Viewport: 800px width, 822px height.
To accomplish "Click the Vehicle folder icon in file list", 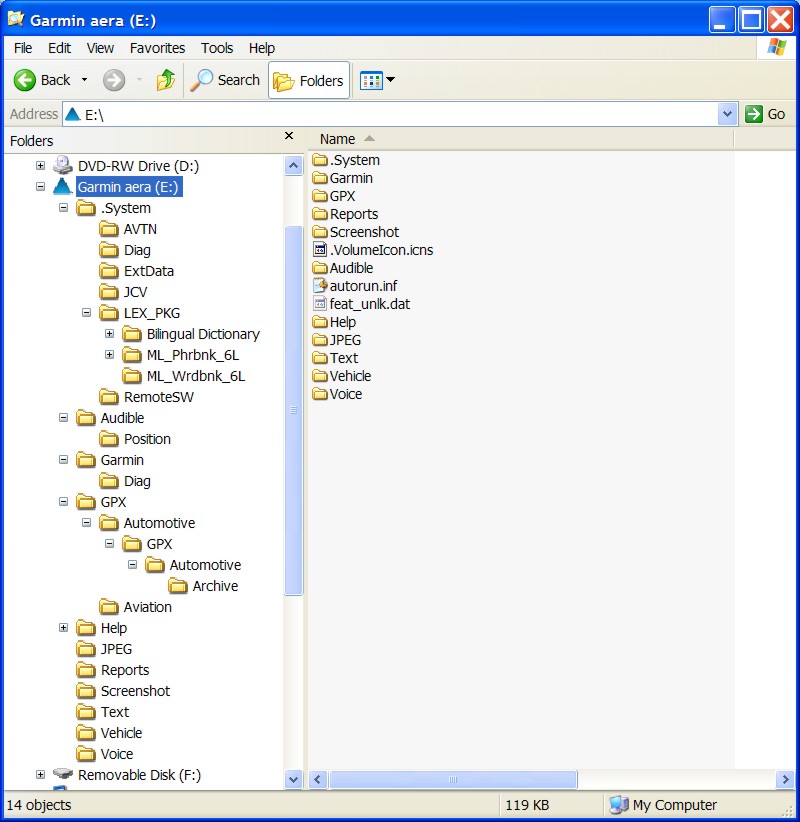I will pos(320,375).
